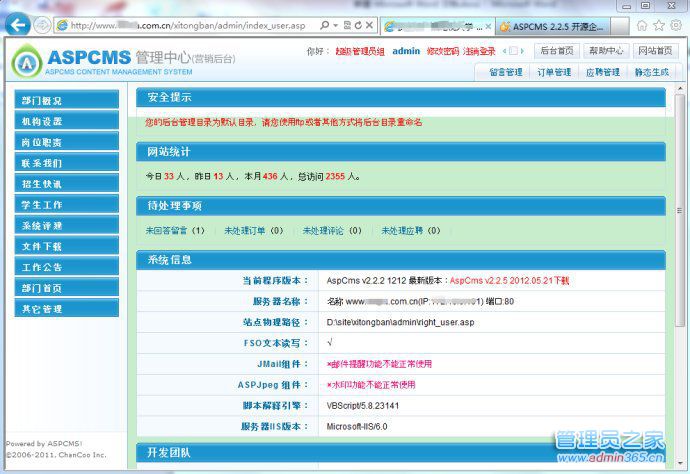Image resolution: width=690 pixels, height=474 pixels.
Task: Select 联系我们 in the sidebar
Action: point(66,162)
